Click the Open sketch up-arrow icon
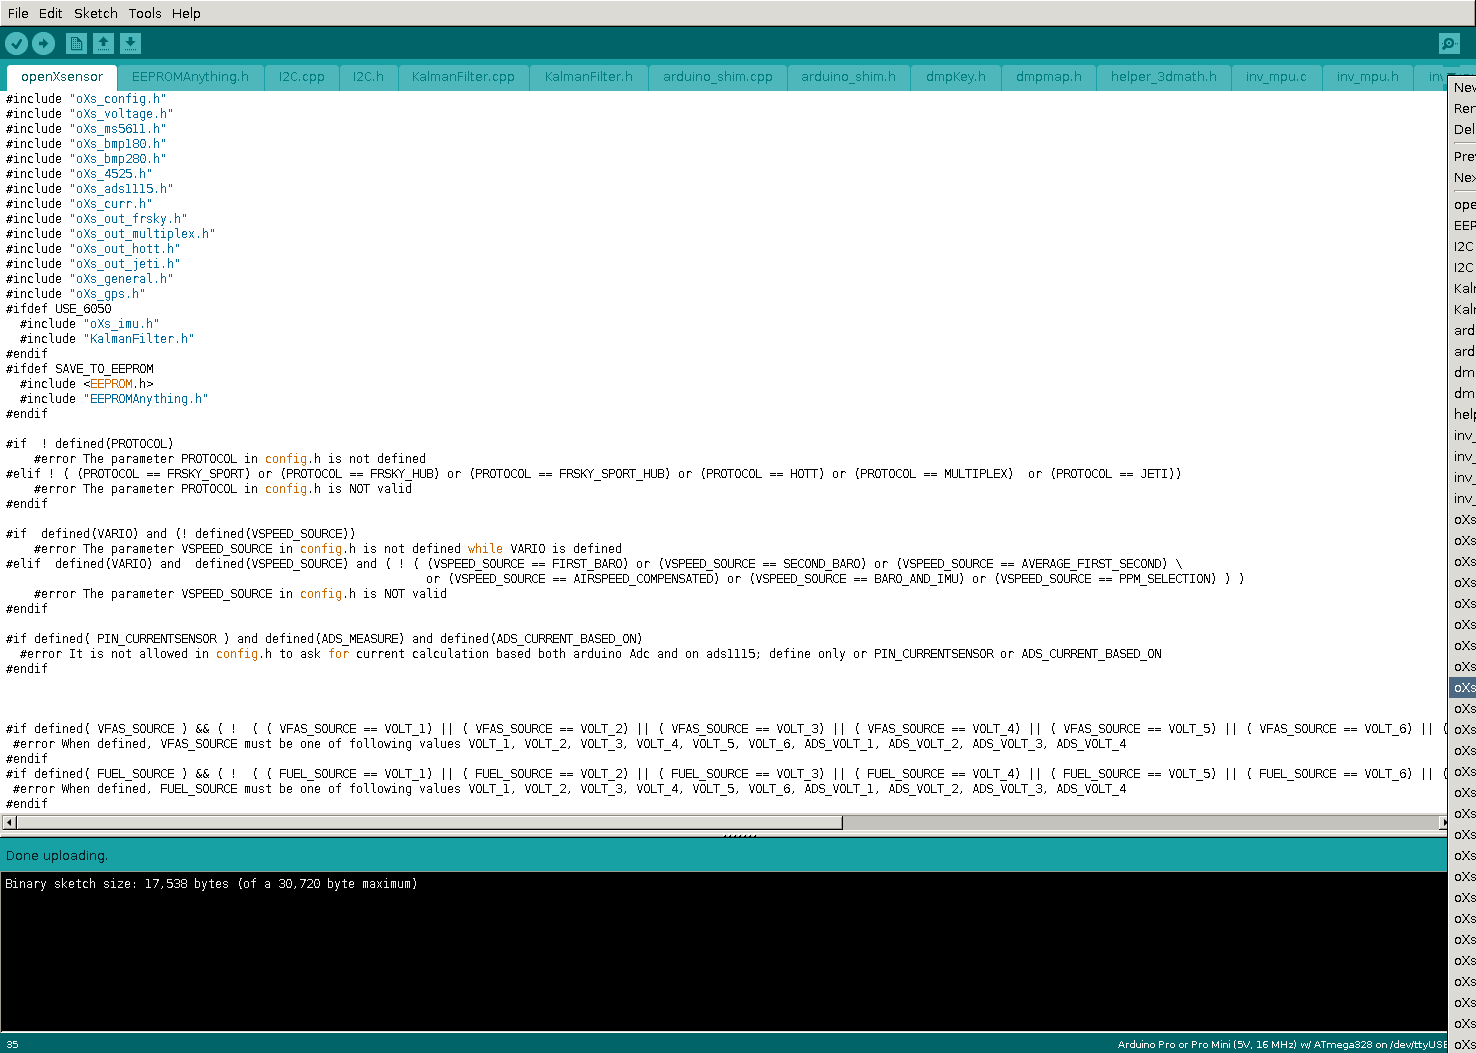 103,43
